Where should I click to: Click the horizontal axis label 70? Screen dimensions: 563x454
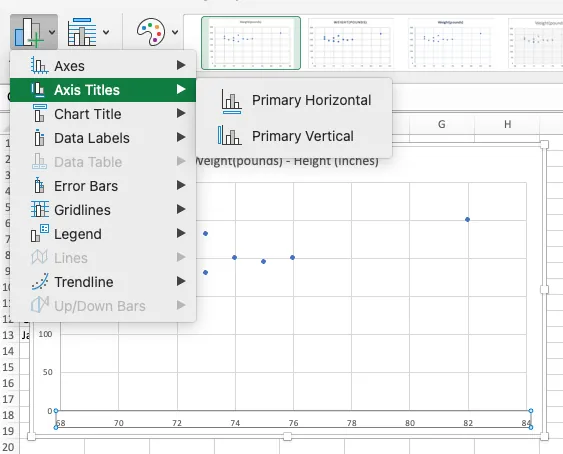[x=119, y=423]
